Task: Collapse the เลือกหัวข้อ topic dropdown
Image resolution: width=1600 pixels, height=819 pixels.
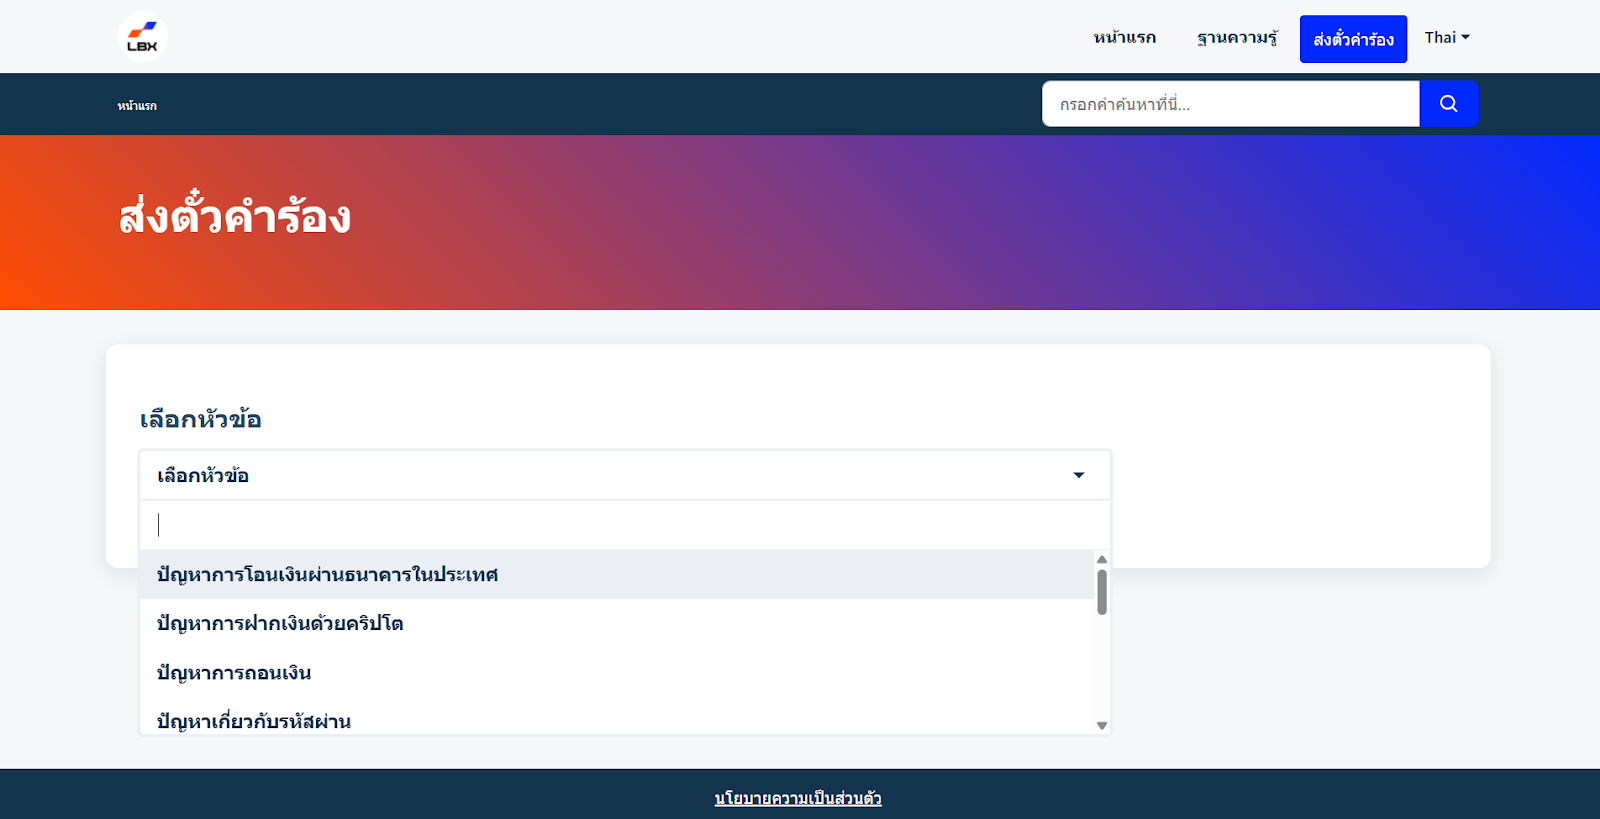Action: (x=625, y=475)
